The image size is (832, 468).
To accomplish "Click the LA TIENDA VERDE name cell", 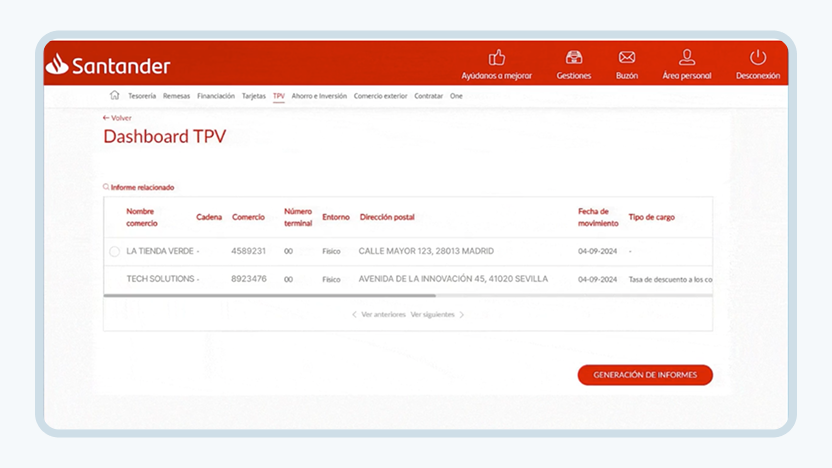I will pyautogui.click(x=160, y=251).
